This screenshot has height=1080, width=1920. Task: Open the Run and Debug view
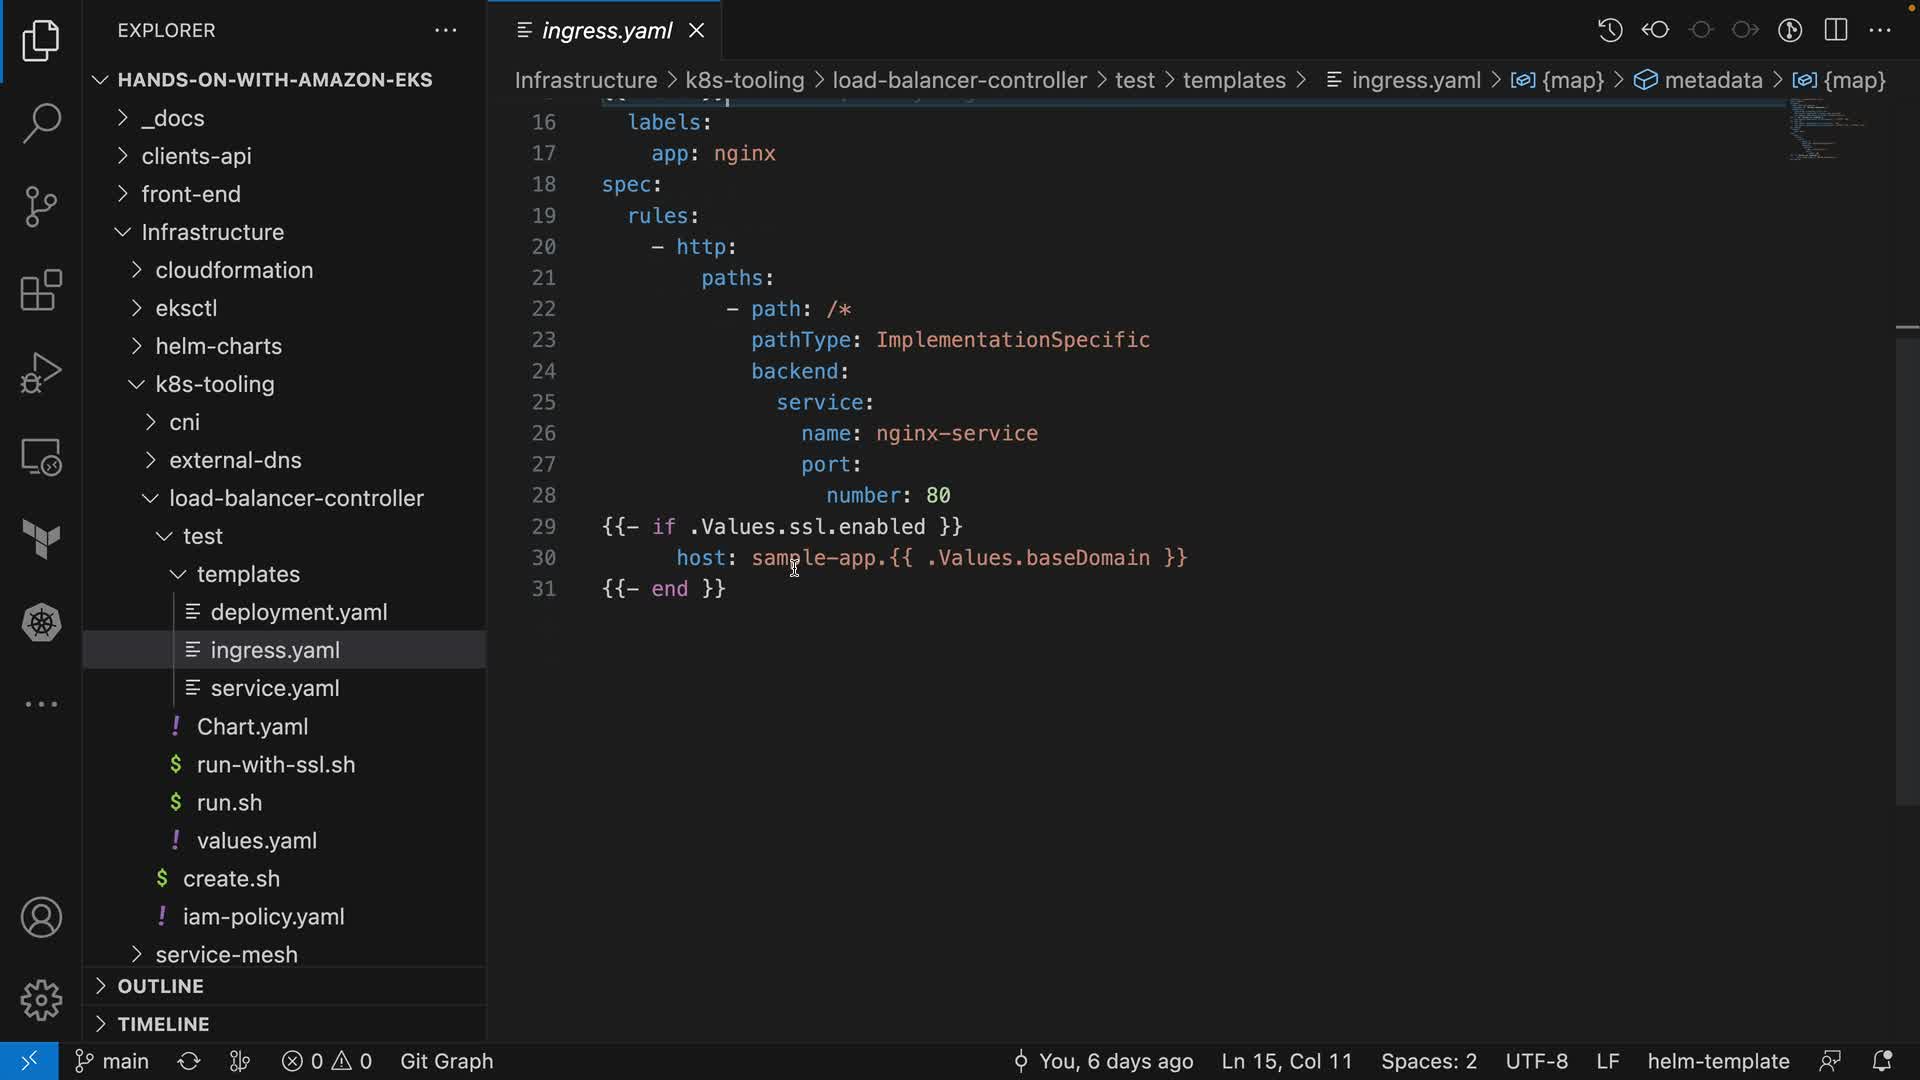tap(41, 374)
